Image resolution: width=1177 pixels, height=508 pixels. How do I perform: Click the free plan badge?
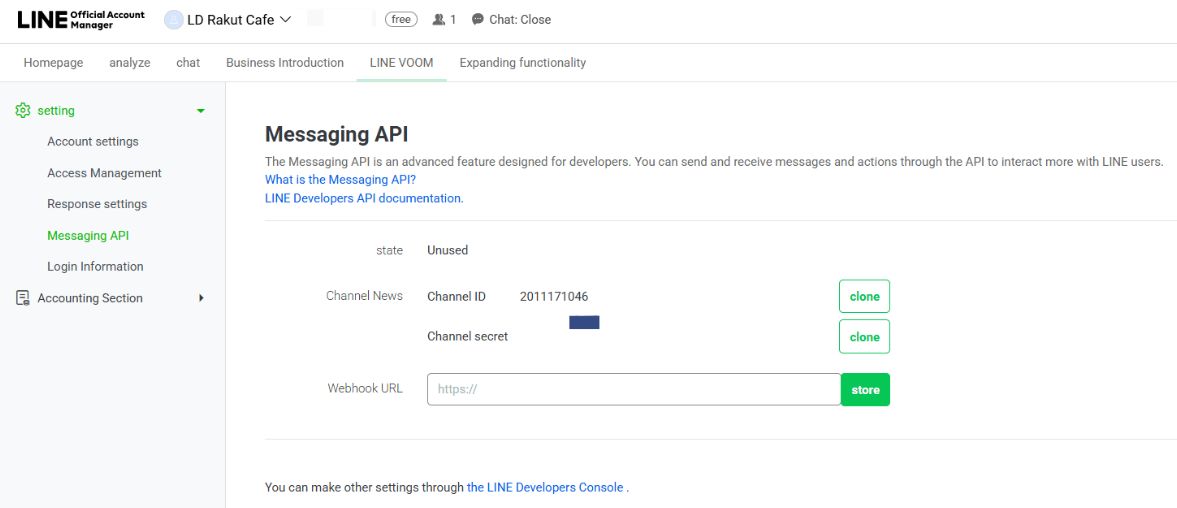(x=401, y=20)
